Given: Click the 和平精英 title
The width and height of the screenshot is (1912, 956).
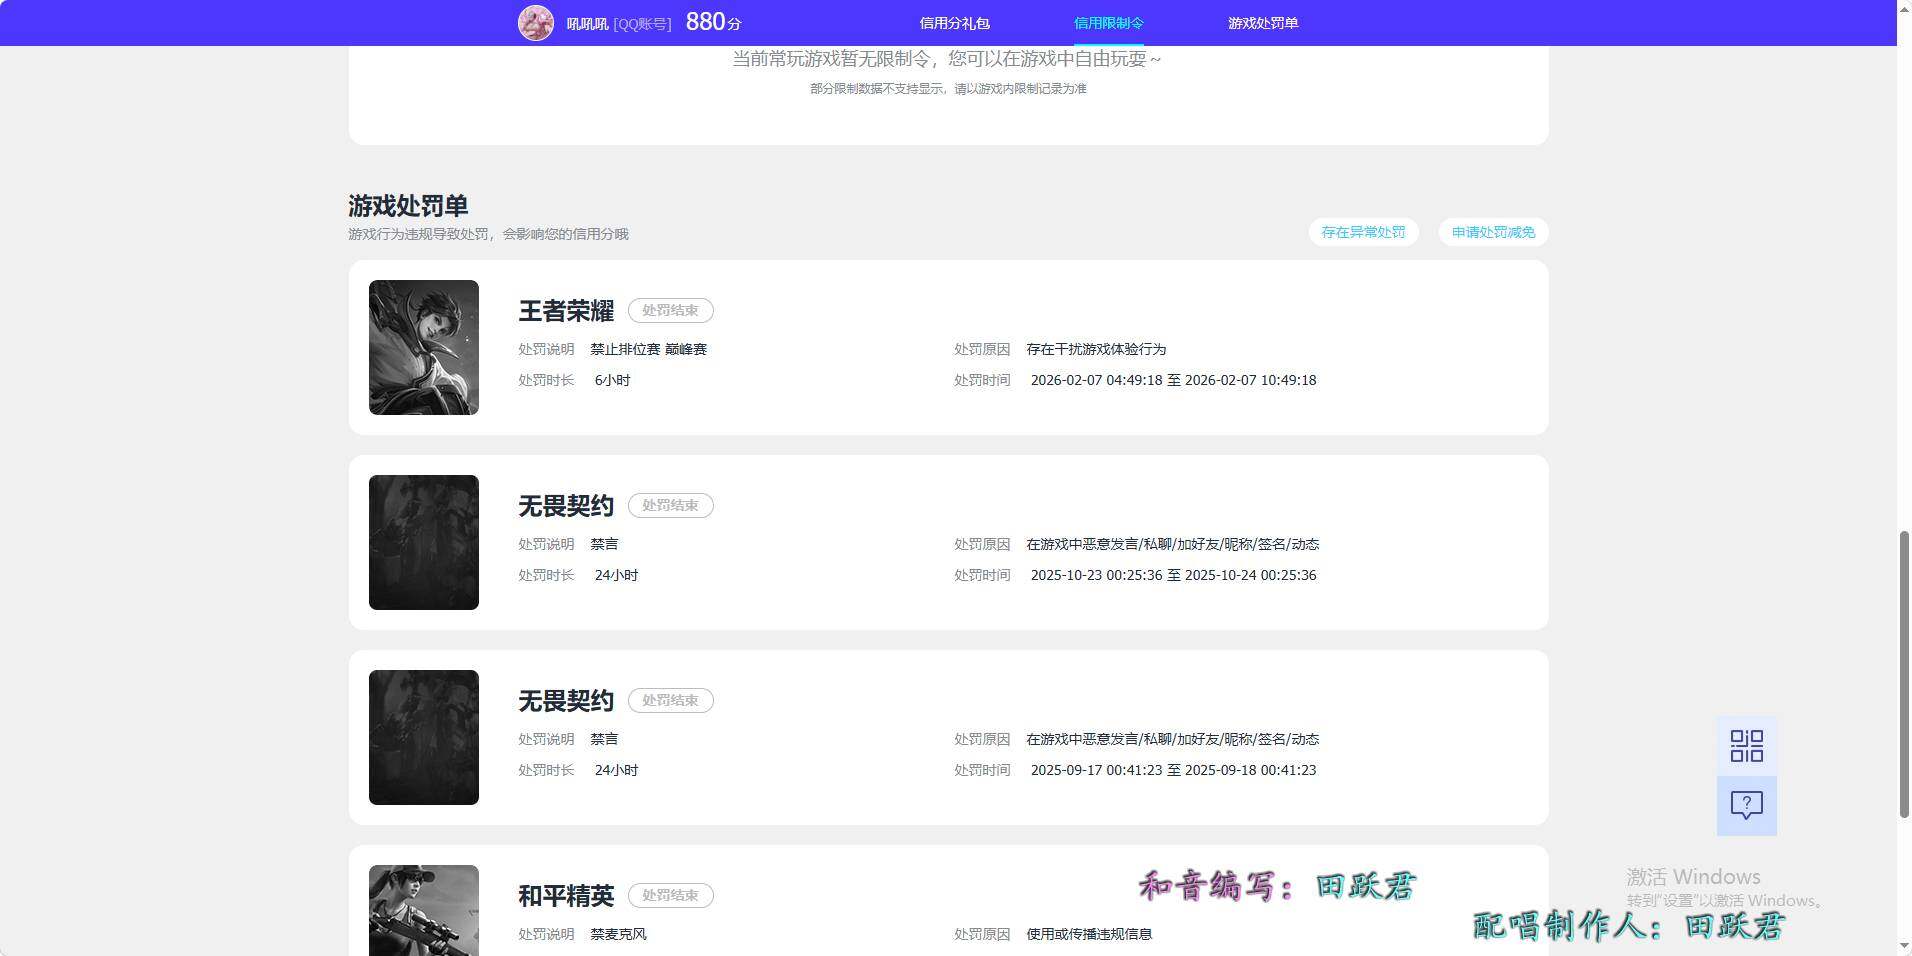Looking at the screenshot, I should tap(566, 896).
